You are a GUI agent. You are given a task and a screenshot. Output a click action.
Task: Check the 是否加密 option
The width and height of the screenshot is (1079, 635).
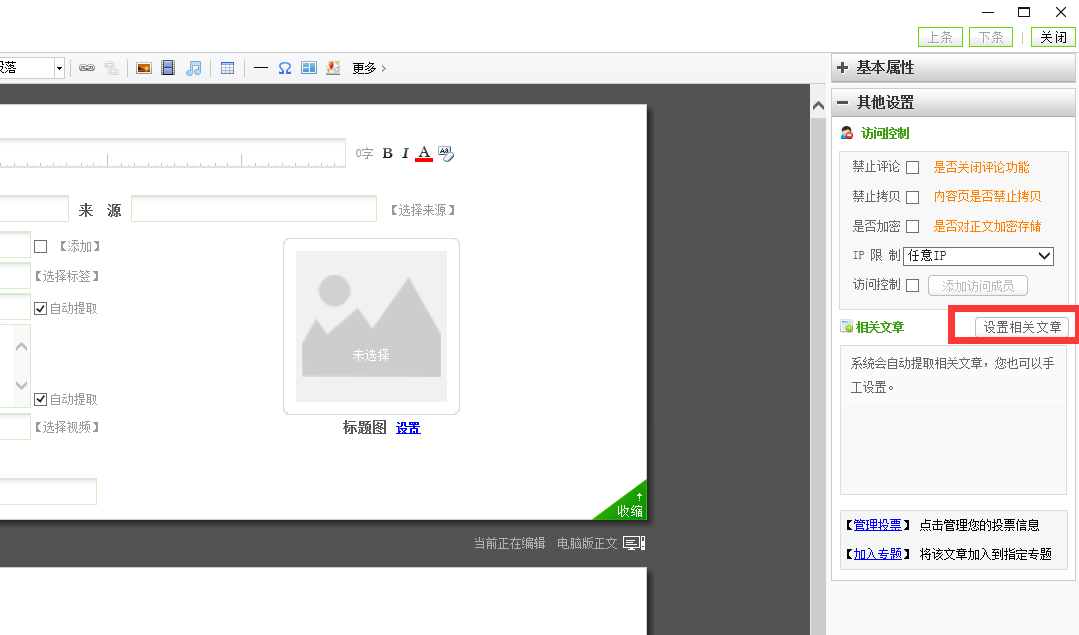coord(912,227)
